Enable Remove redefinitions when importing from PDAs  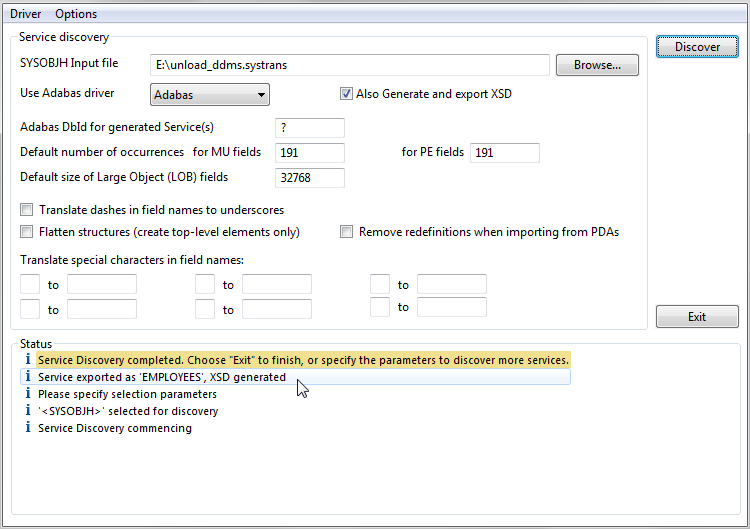tap(346, 231)
